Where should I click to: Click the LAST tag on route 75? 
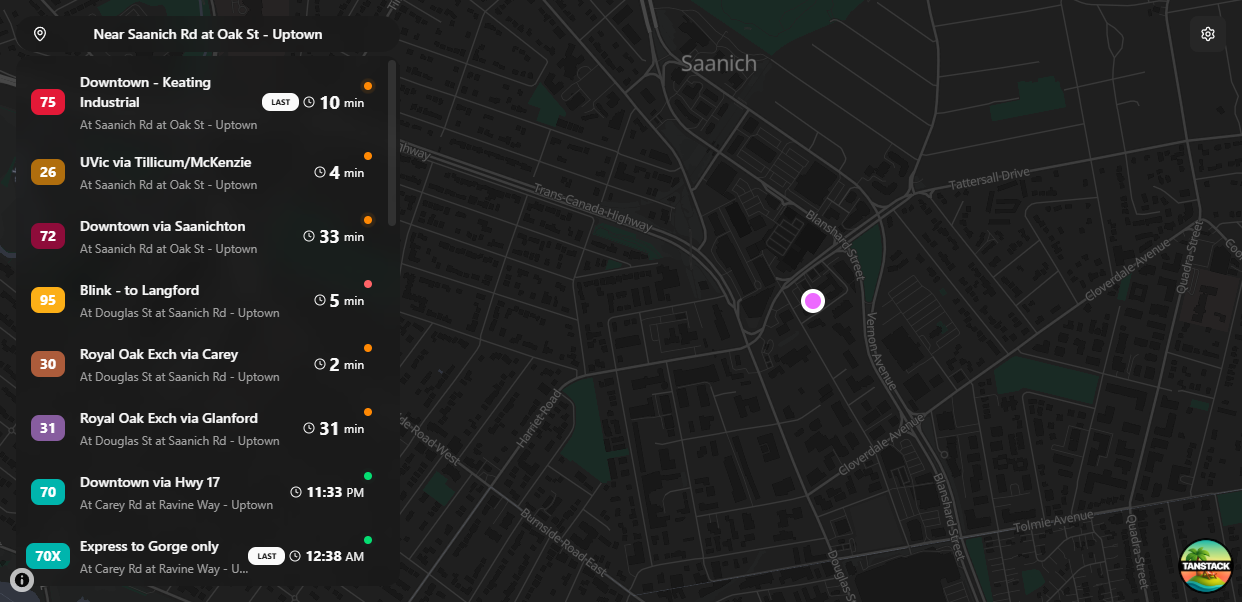click(x=280, y=102)
